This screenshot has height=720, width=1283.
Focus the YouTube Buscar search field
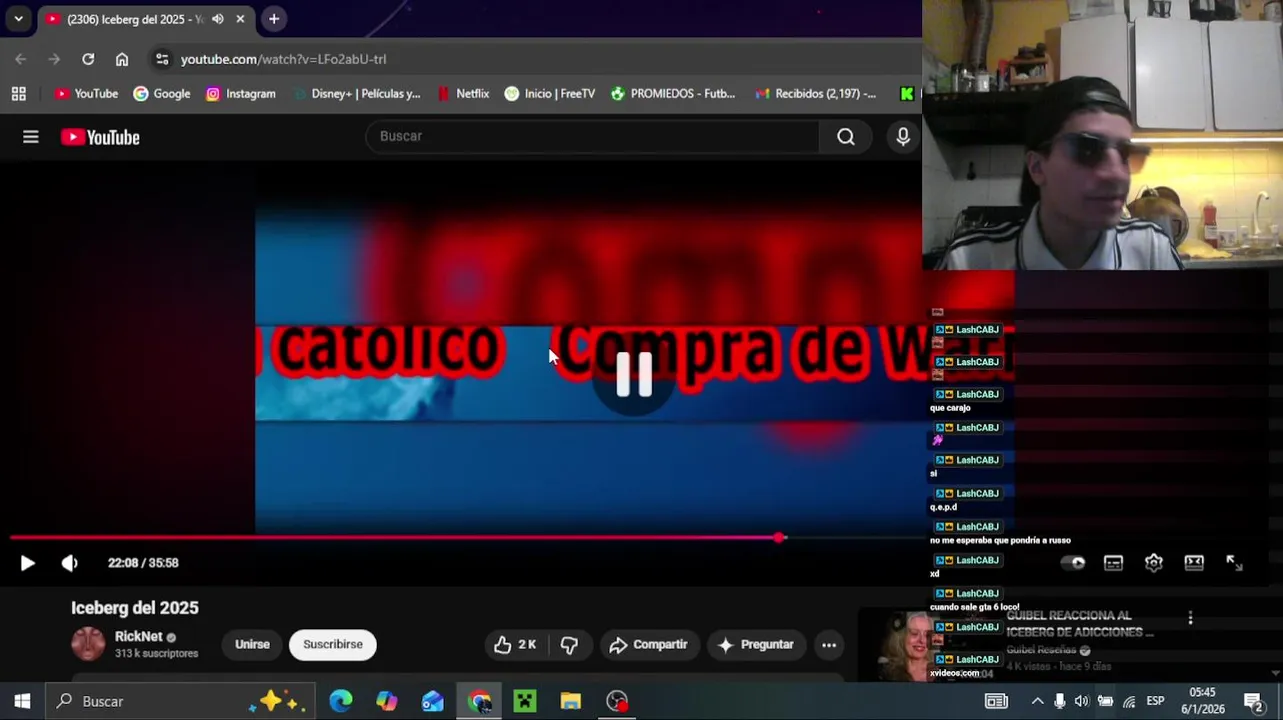[x=593, y=136]
